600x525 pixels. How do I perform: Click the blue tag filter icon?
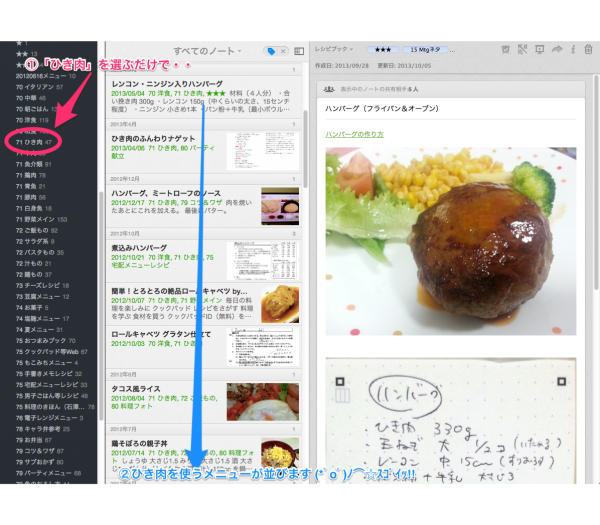point(271,51)
